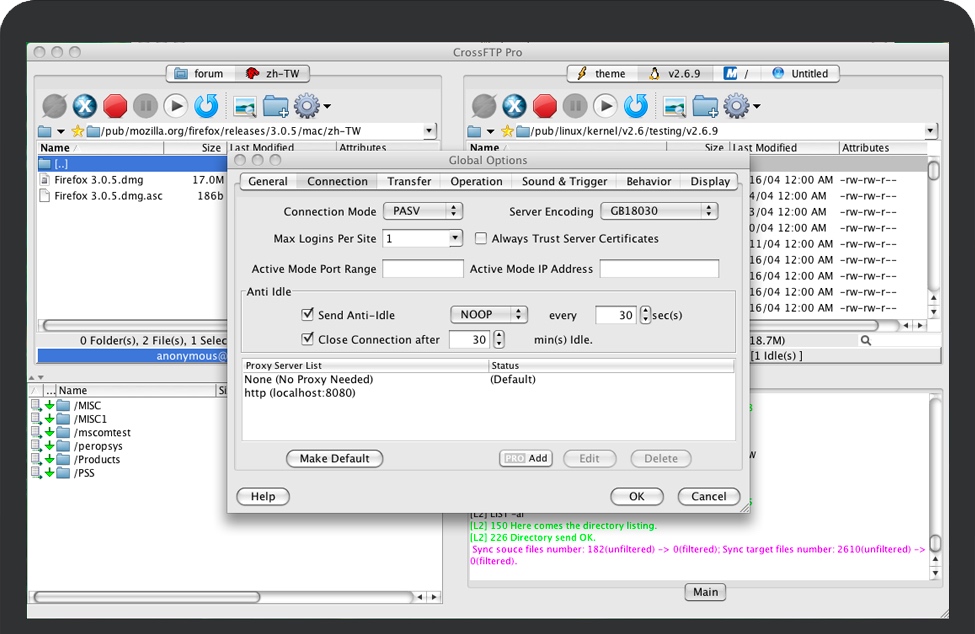
Task: Disable the Send Anti-Idle option
Action: (307, 314)
